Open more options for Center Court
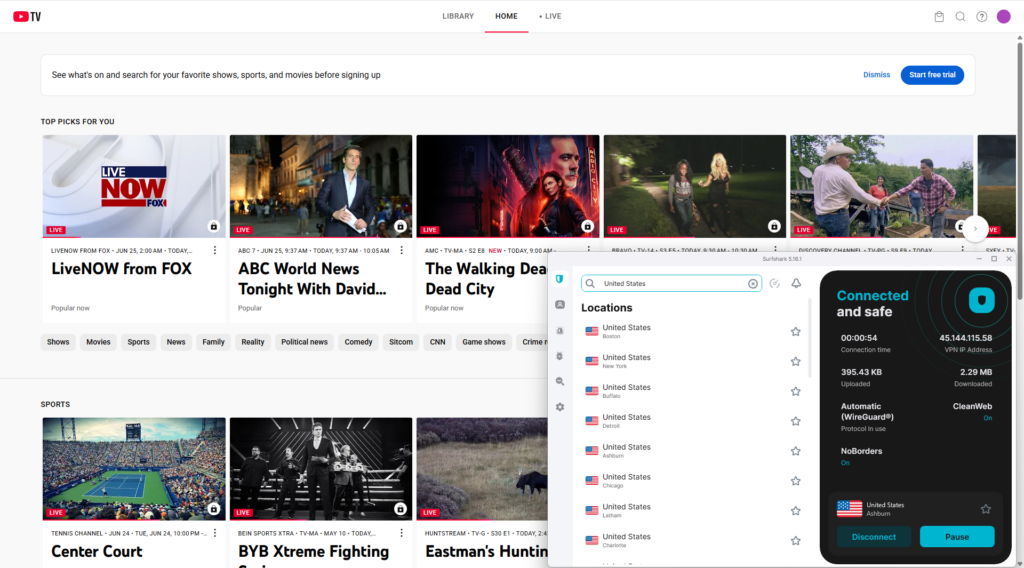 pyautogui.click(x=215, y=533)
